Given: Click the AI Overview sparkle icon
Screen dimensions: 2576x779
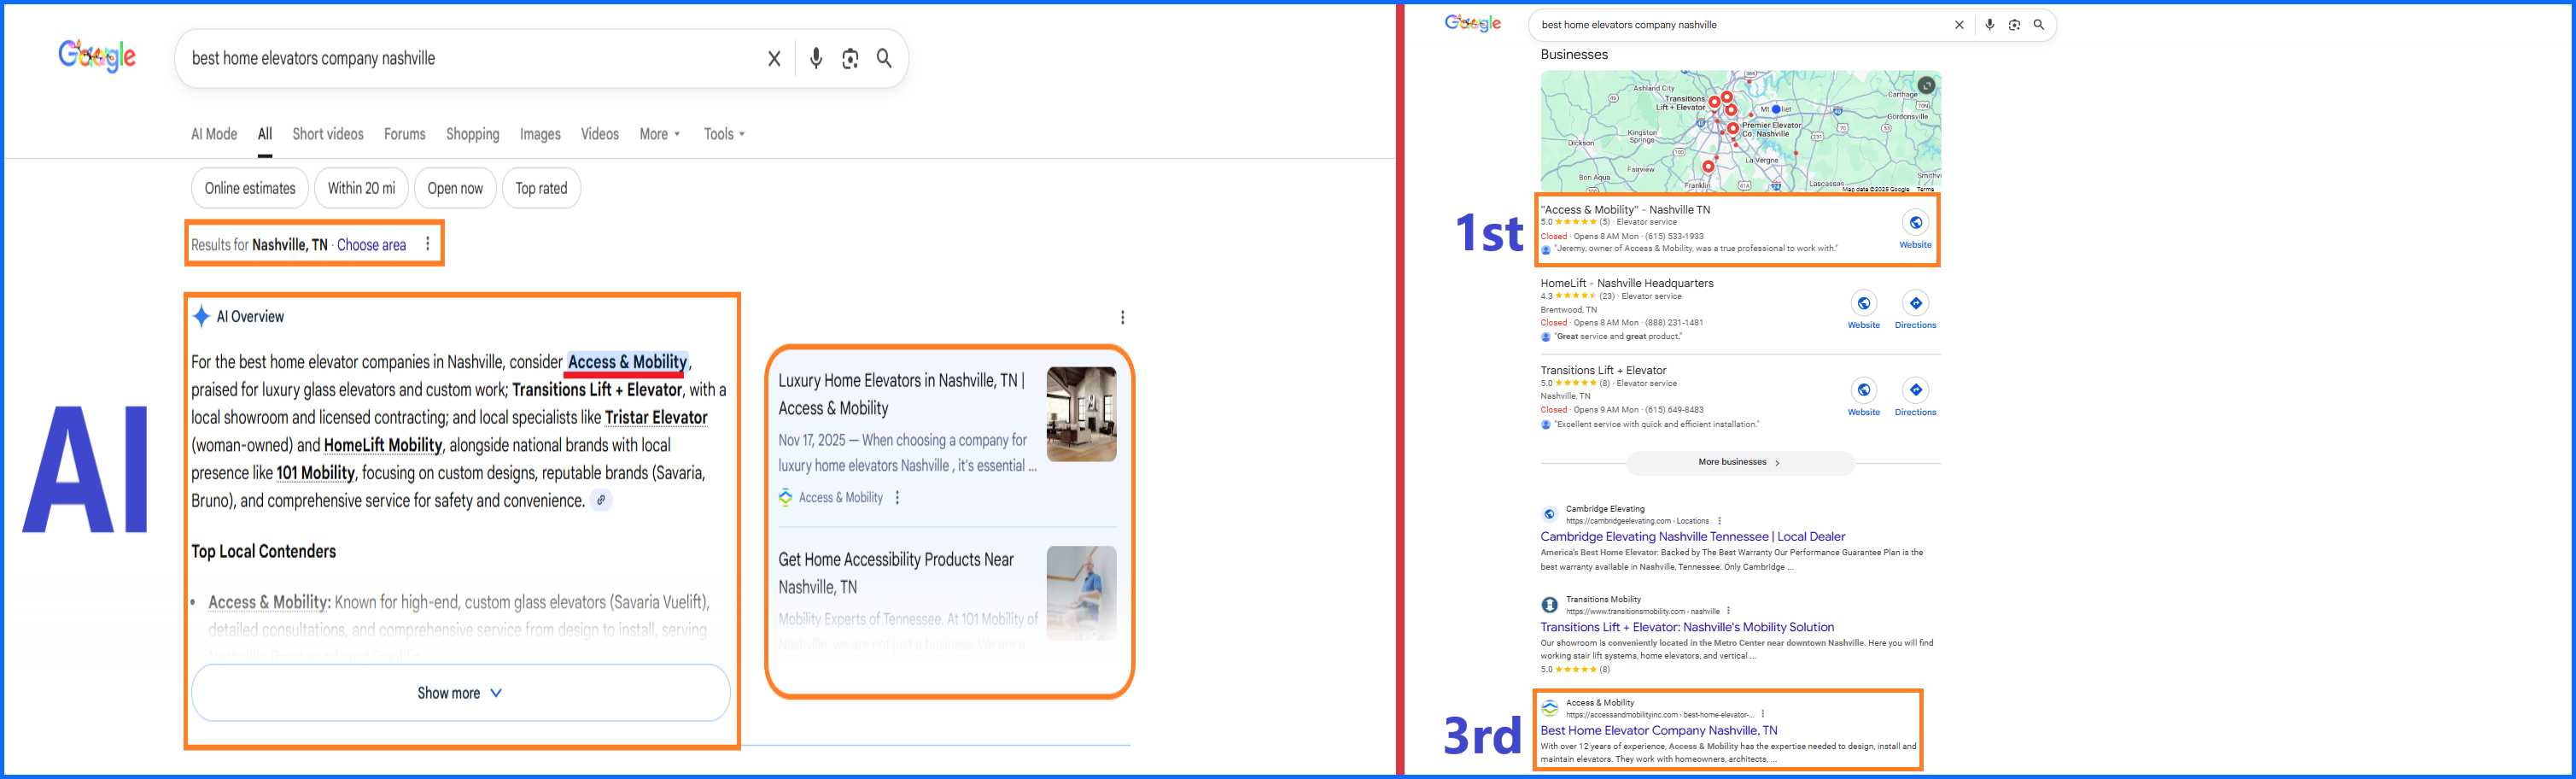Looking at the screenshot, I should tap(201, 316).
